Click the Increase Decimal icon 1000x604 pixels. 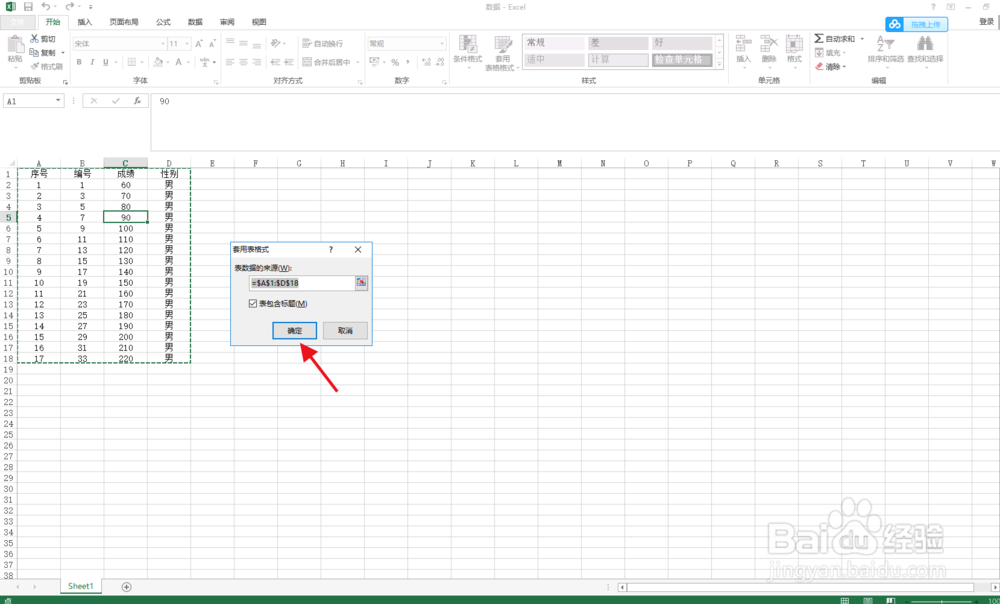click(x=426, y=62)
